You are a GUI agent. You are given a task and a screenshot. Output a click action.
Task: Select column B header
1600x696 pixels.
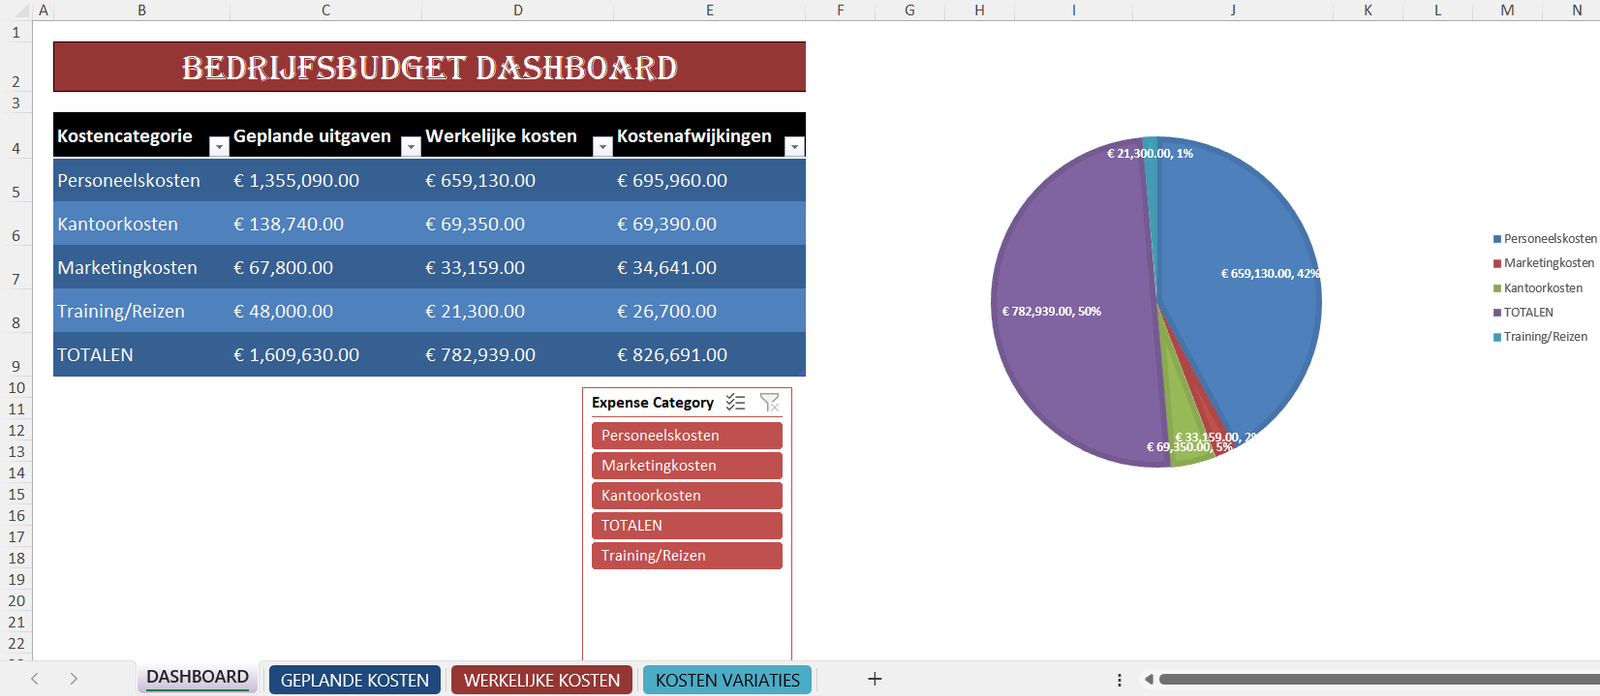pos(142,10)
